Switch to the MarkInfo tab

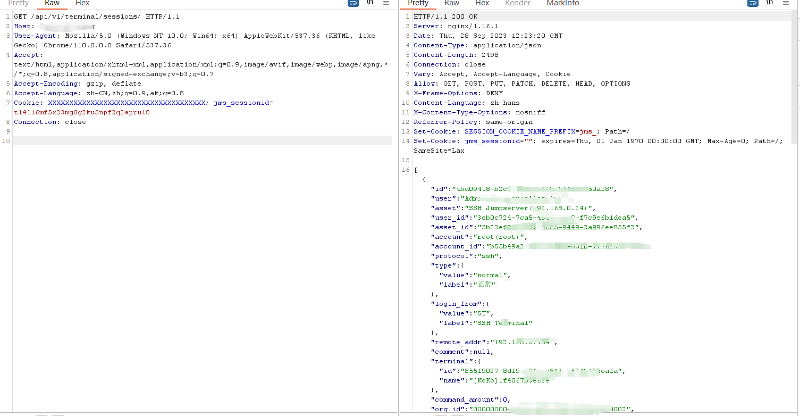(x=563, y=3)
